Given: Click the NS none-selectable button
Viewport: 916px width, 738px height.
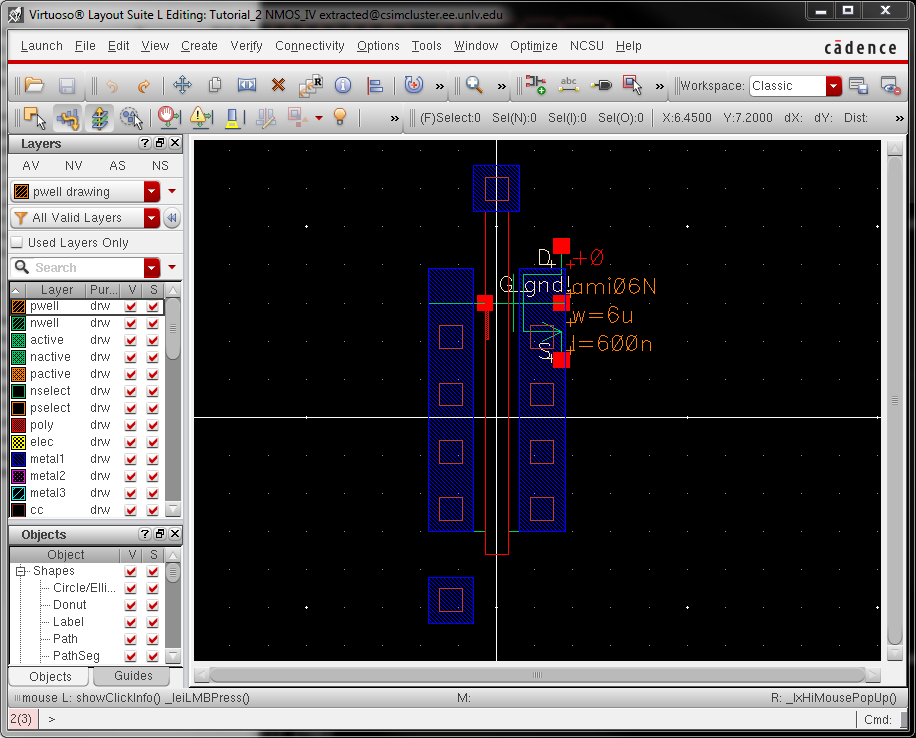Looking at the screenshot, I should 160,166.
